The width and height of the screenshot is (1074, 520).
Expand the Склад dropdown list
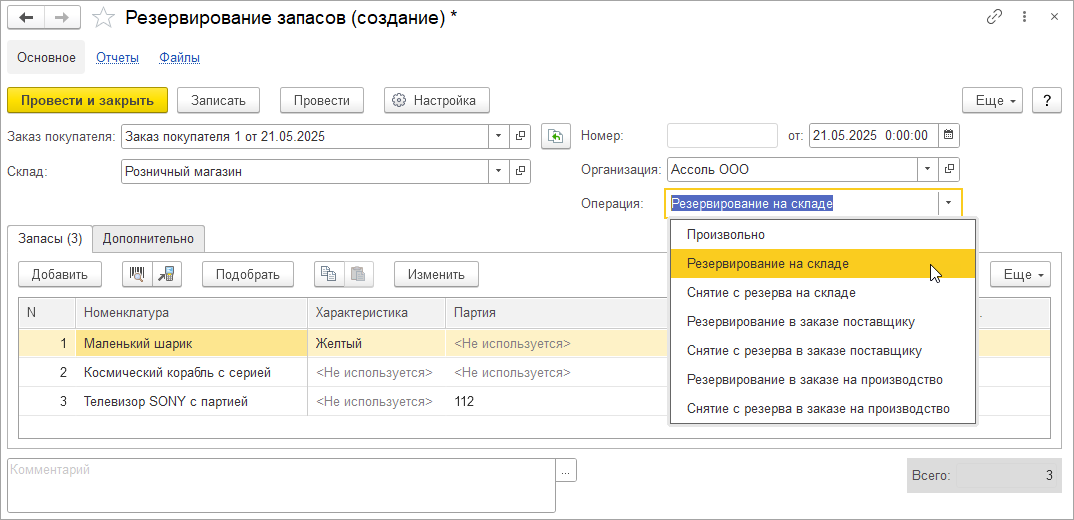pos(499,171)
